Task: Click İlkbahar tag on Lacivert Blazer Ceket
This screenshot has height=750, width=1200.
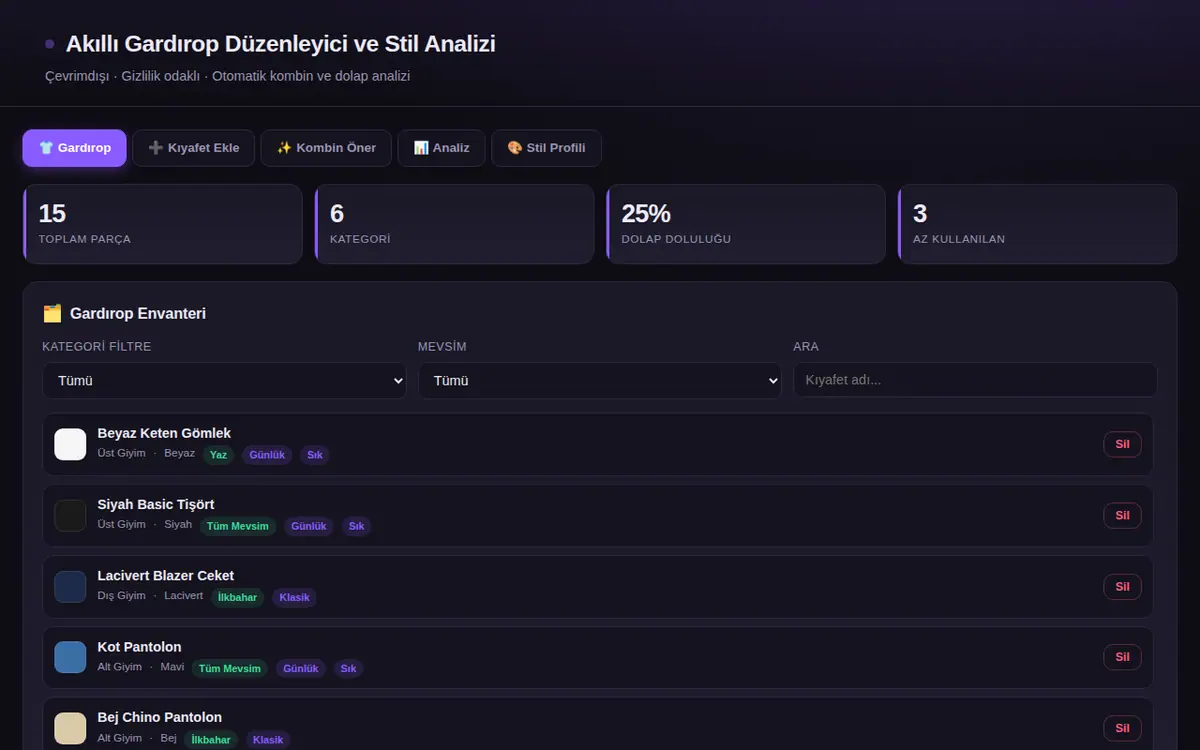Action: point(237,597)
